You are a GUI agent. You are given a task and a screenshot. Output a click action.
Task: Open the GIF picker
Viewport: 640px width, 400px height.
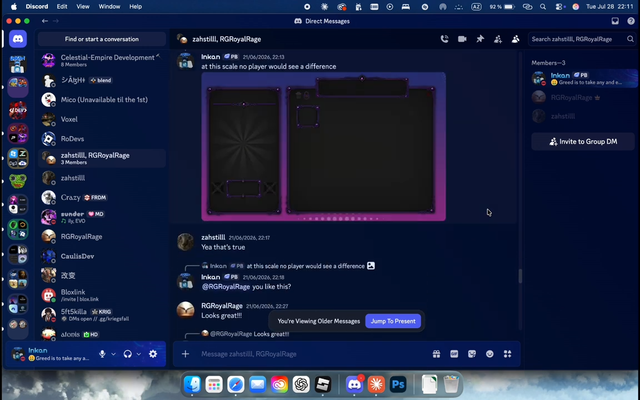click(454, 354)
